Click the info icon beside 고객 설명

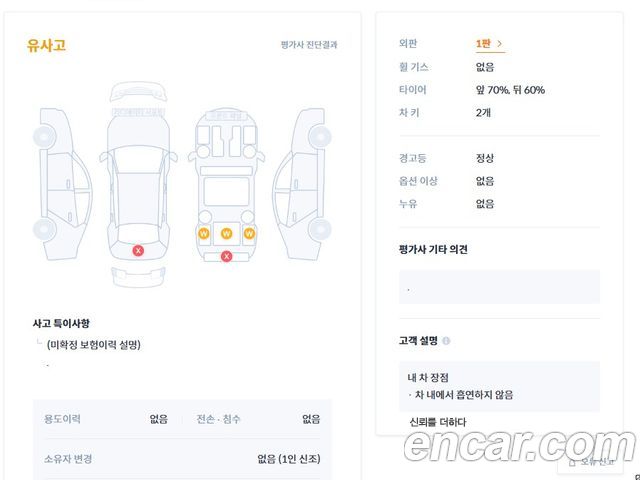point(446,341)
